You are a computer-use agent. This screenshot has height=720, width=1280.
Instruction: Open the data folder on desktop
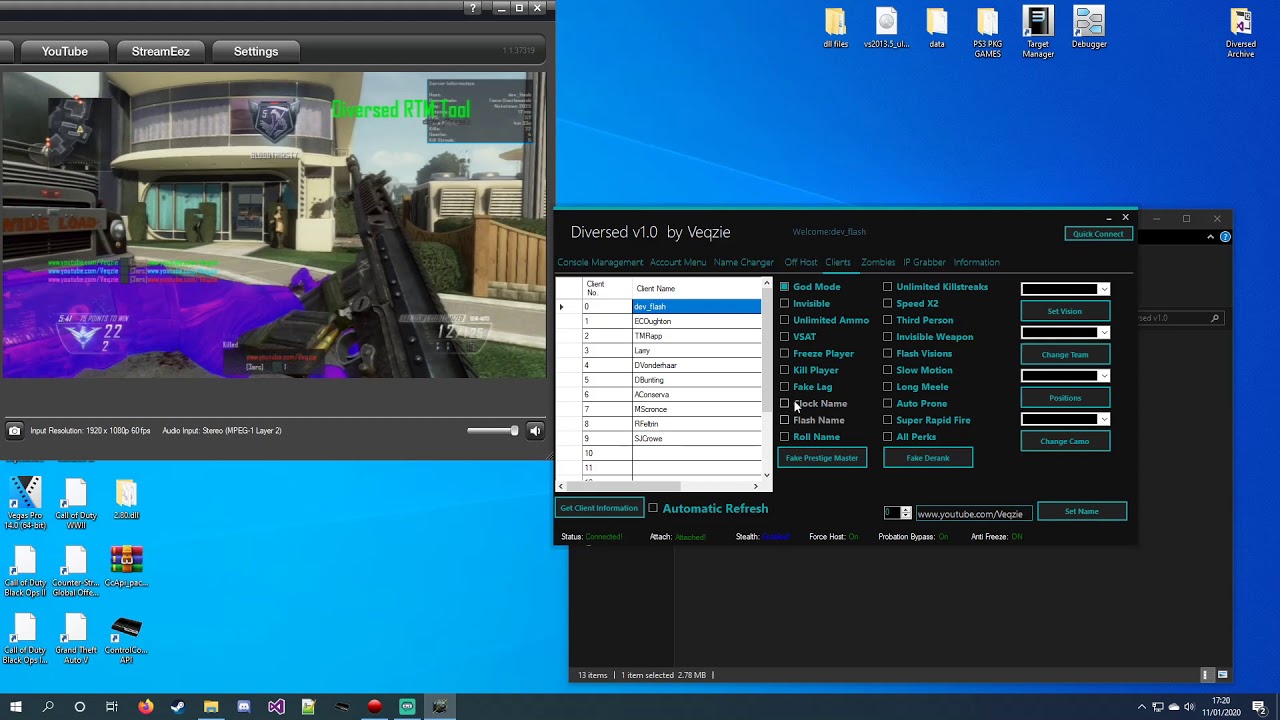pyautogui.click(x=936, y=28)
